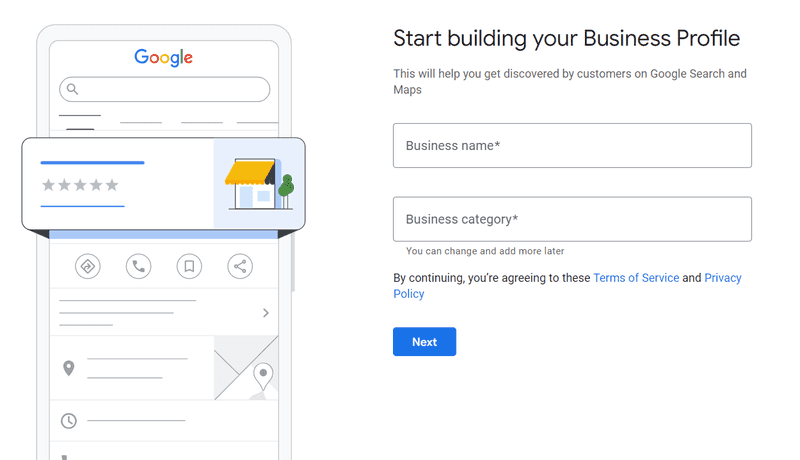This screenshot has height=460, width=800.
Task: Click the Business category input field
Action: tap(572, 219)
